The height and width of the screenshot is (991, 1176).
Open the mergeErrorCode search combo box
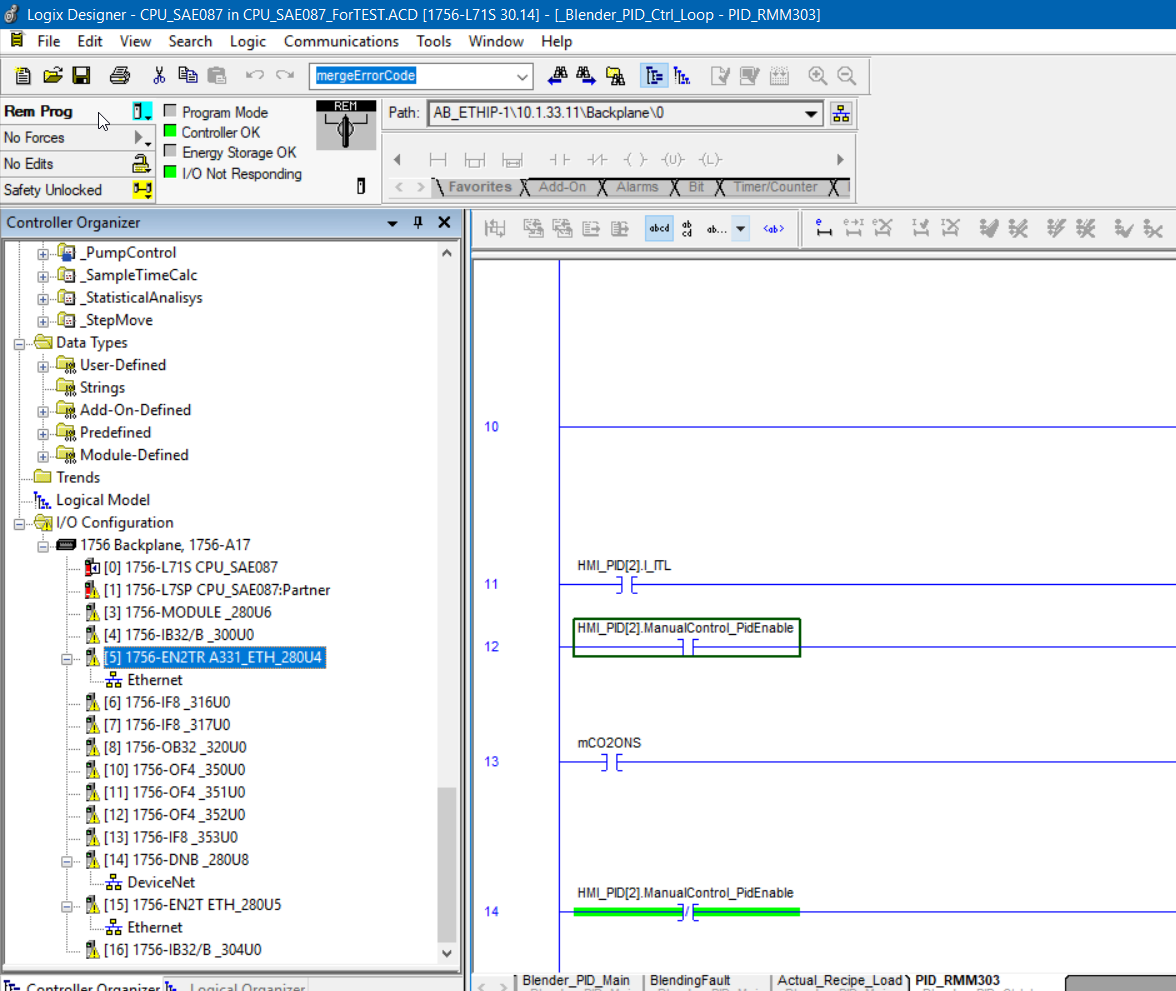click(522, 77)
